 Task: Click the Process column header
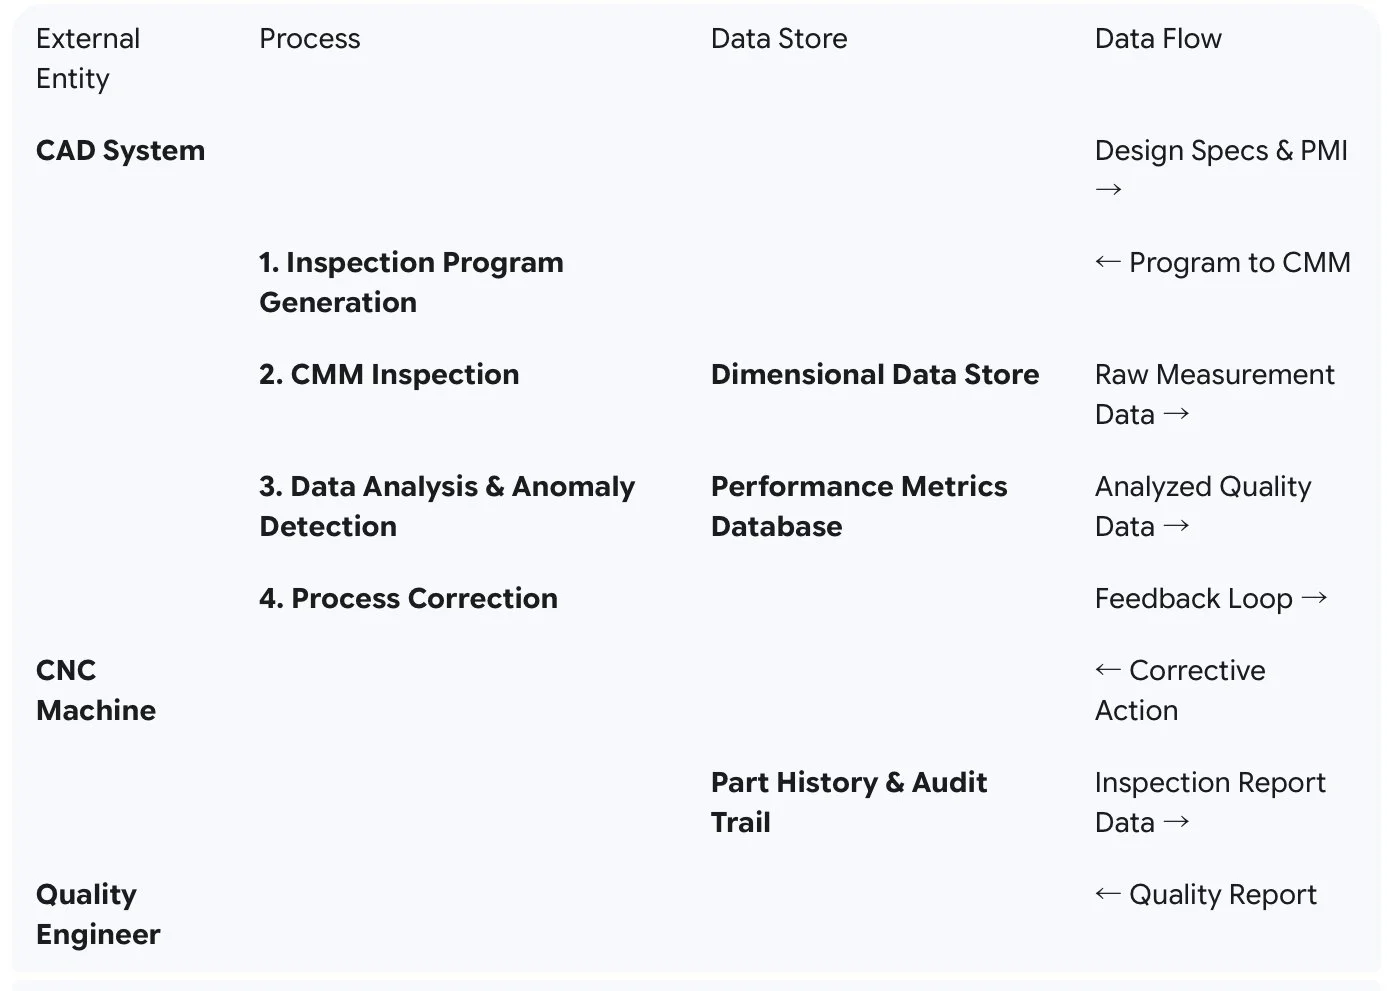click(309, 39)
